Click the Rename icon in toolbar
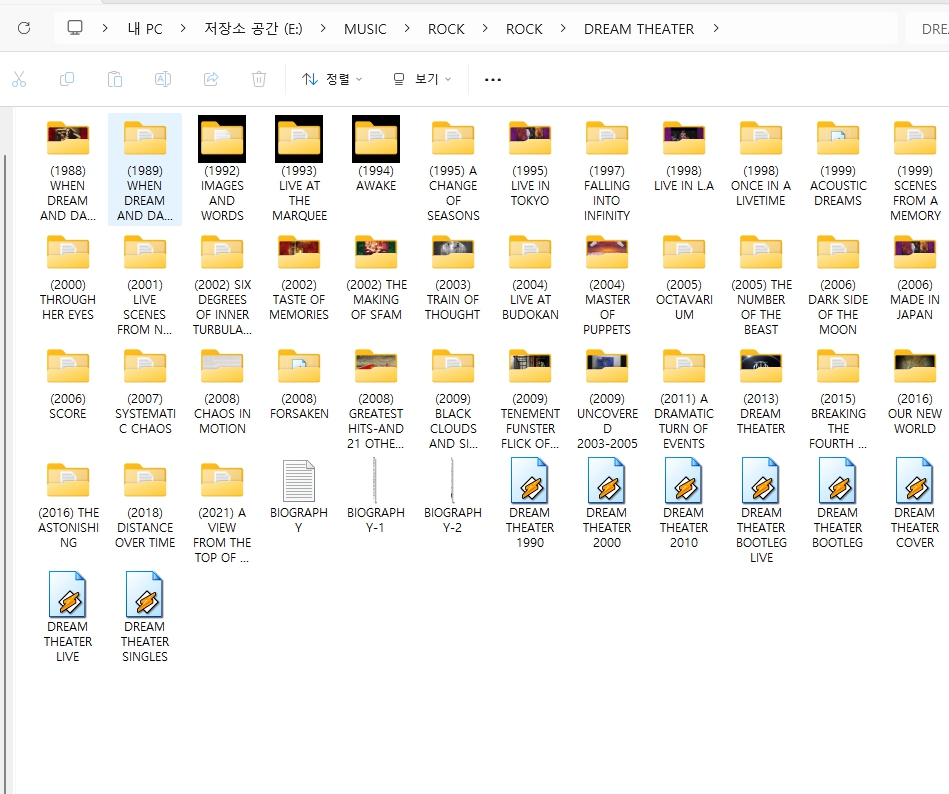The image size is (949, 794). pyautogui.click(x=162, y=79)
